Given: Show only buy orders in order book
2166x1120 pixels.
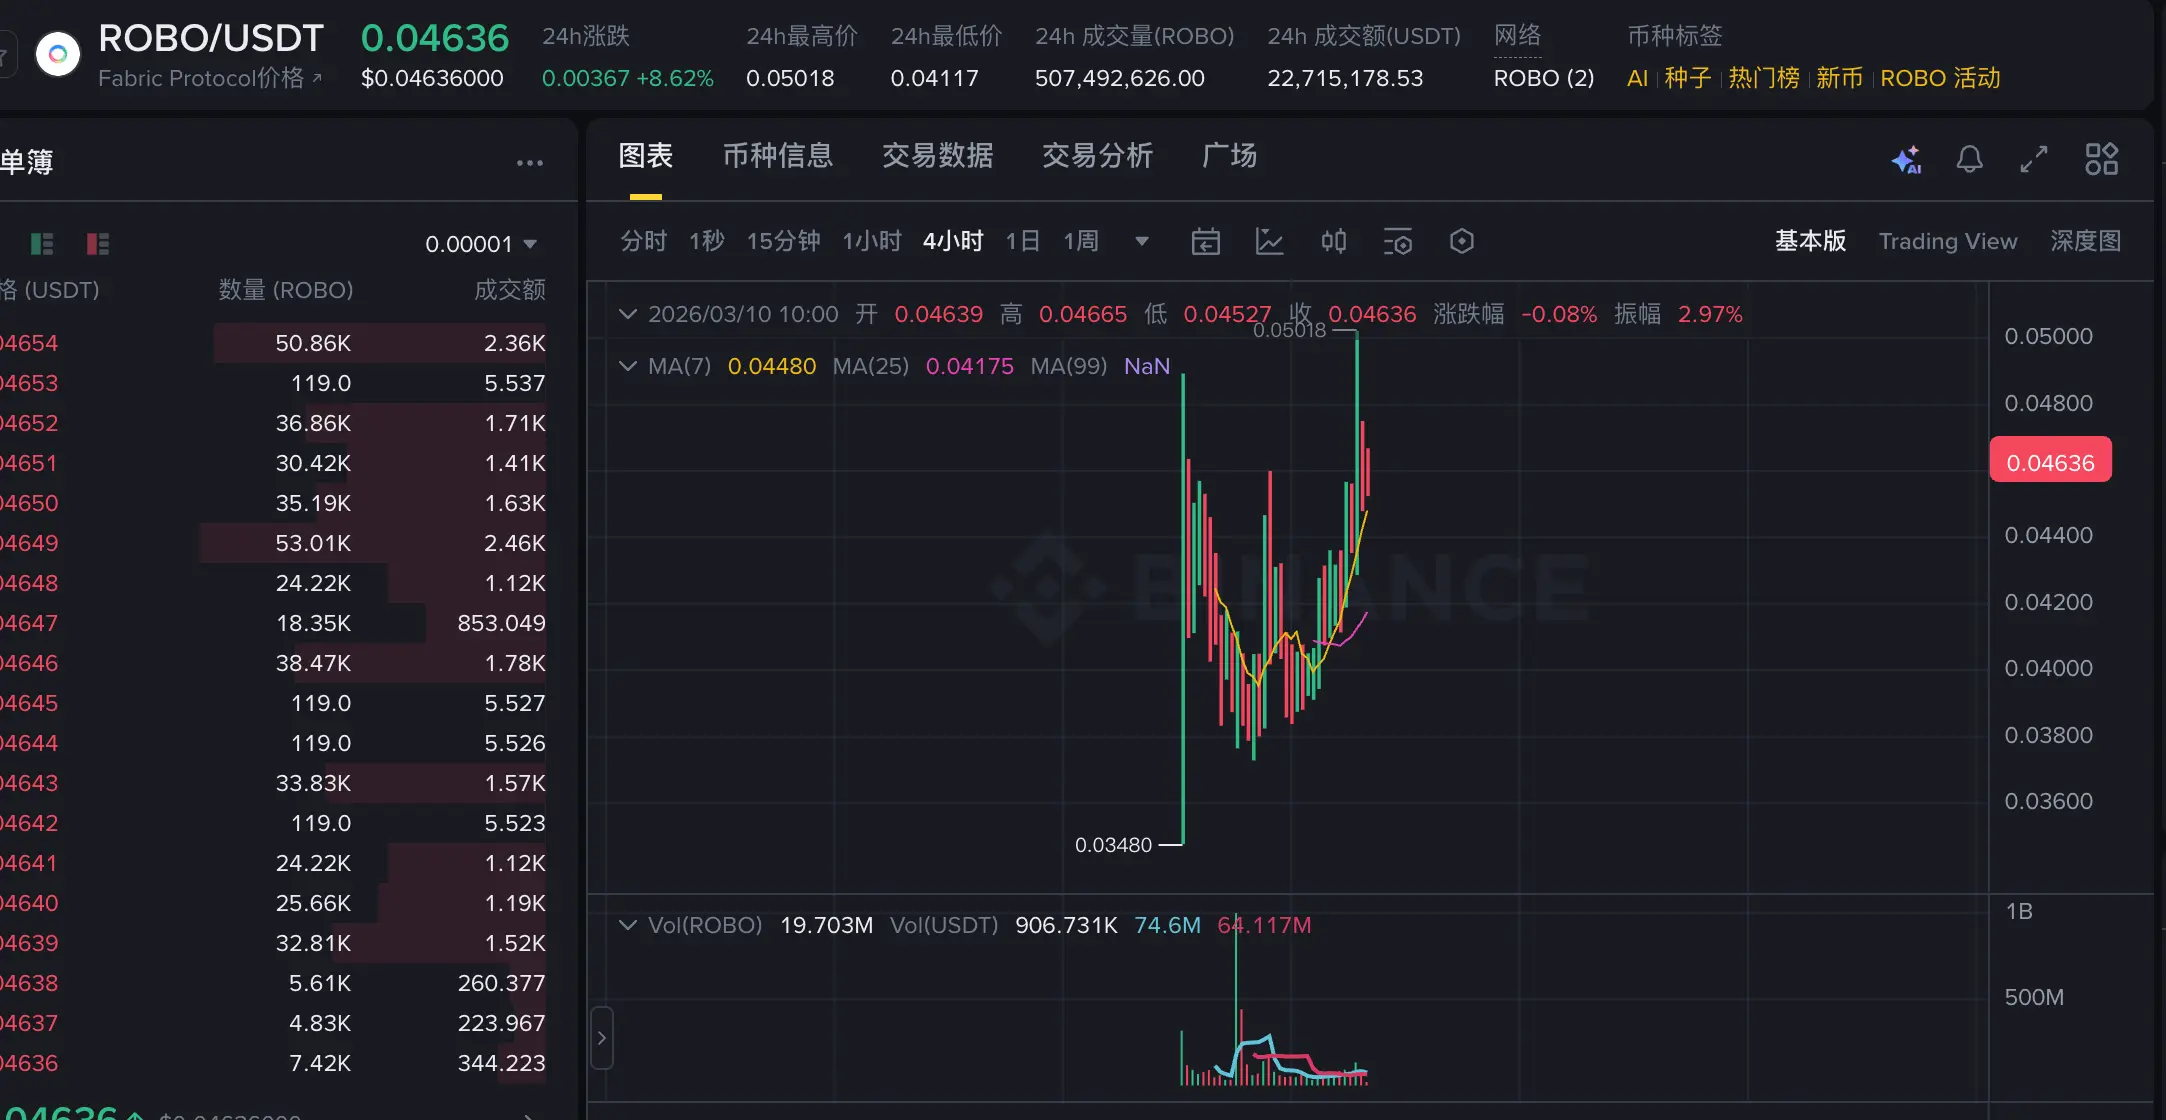Looking at the screenshot, I should pos(42,244).
